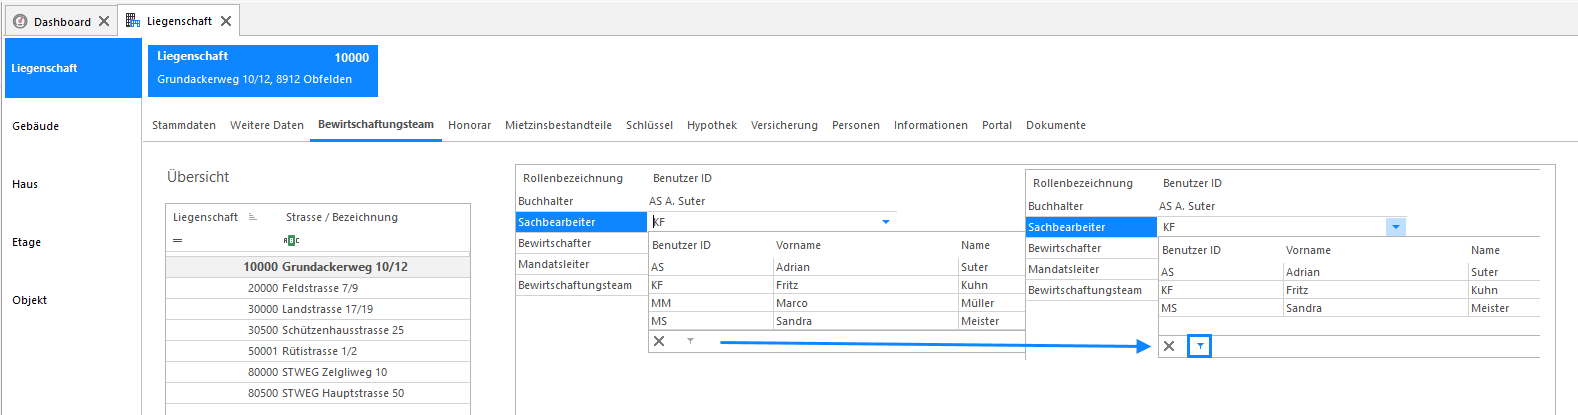The width and height of the screenshot is (1578, 415).
Task: Click Benutzer ID header in three-row list
Action: [1192, 250]
